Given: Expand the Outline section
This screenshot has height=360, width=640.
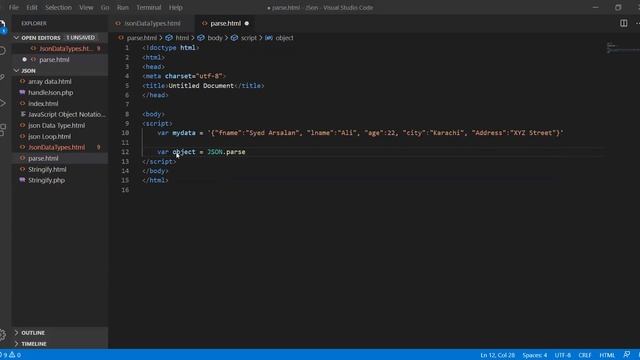Looking at the screenshot, I should coord(16,333).
